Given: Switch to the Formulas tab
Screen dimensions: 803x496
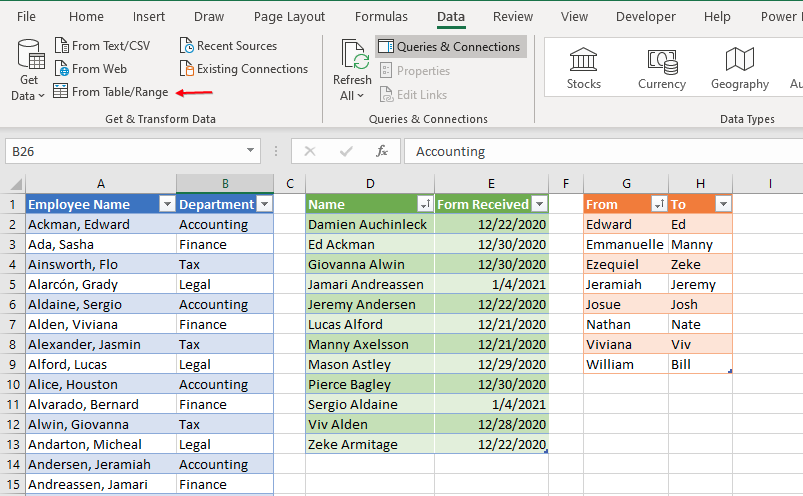Looking at the screenshot, I should (381, 17).
